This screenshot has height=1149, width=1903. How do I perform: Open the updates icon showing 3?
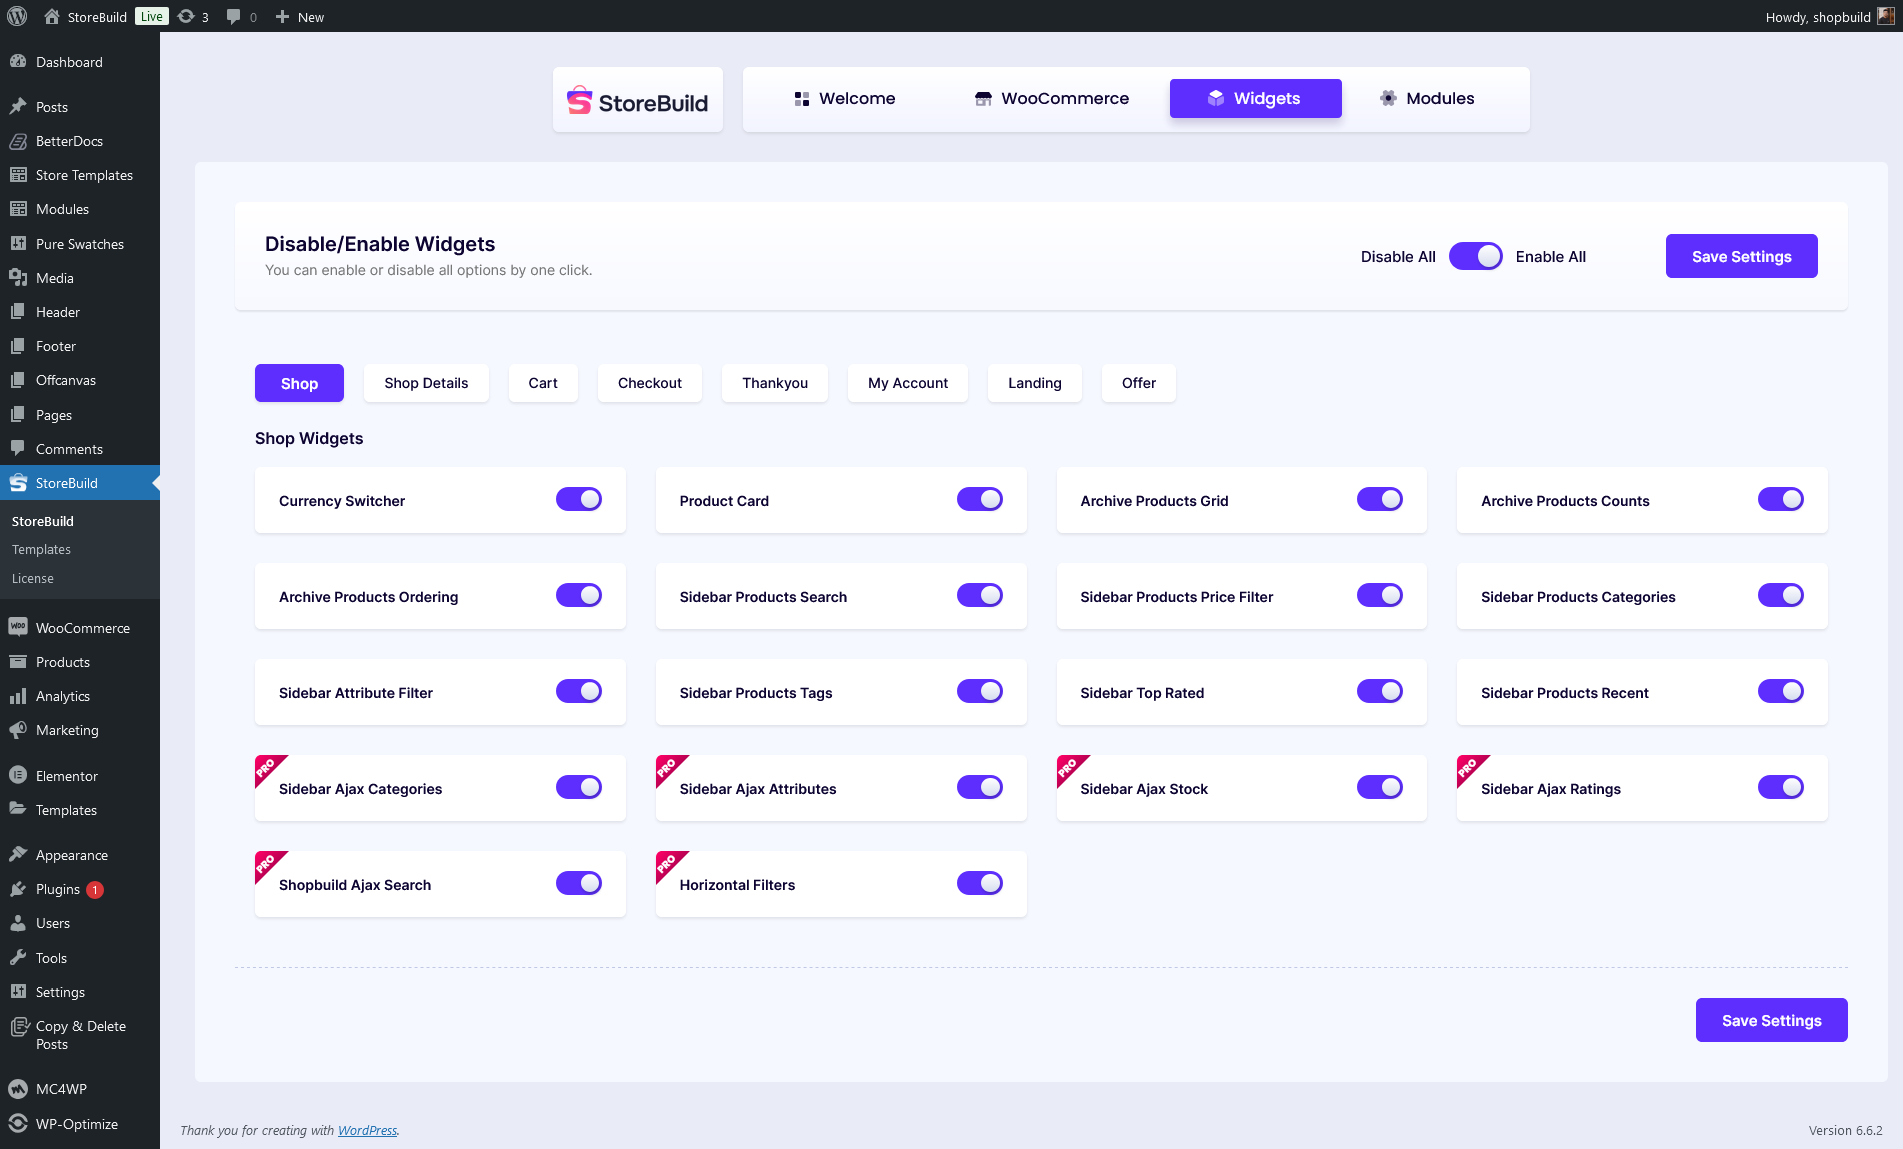[x=186, y=16]
